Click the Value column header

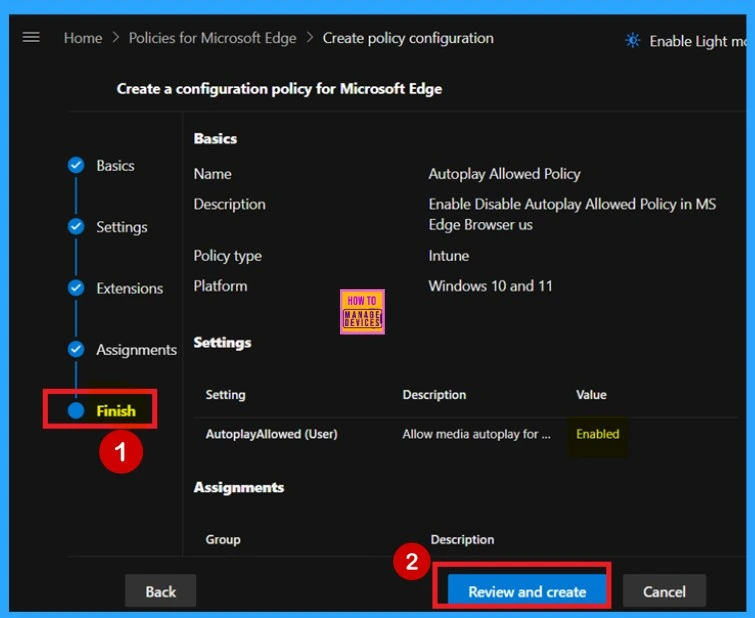pyautogui.click(x=591, y=394)
